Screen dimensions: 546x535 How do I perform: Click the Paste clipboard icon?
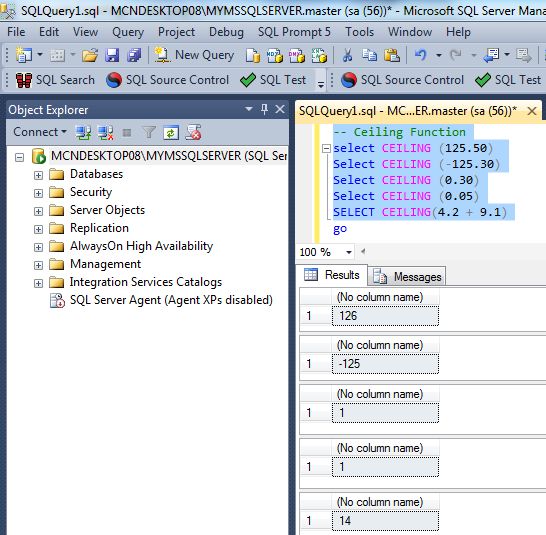coord(392,55)
